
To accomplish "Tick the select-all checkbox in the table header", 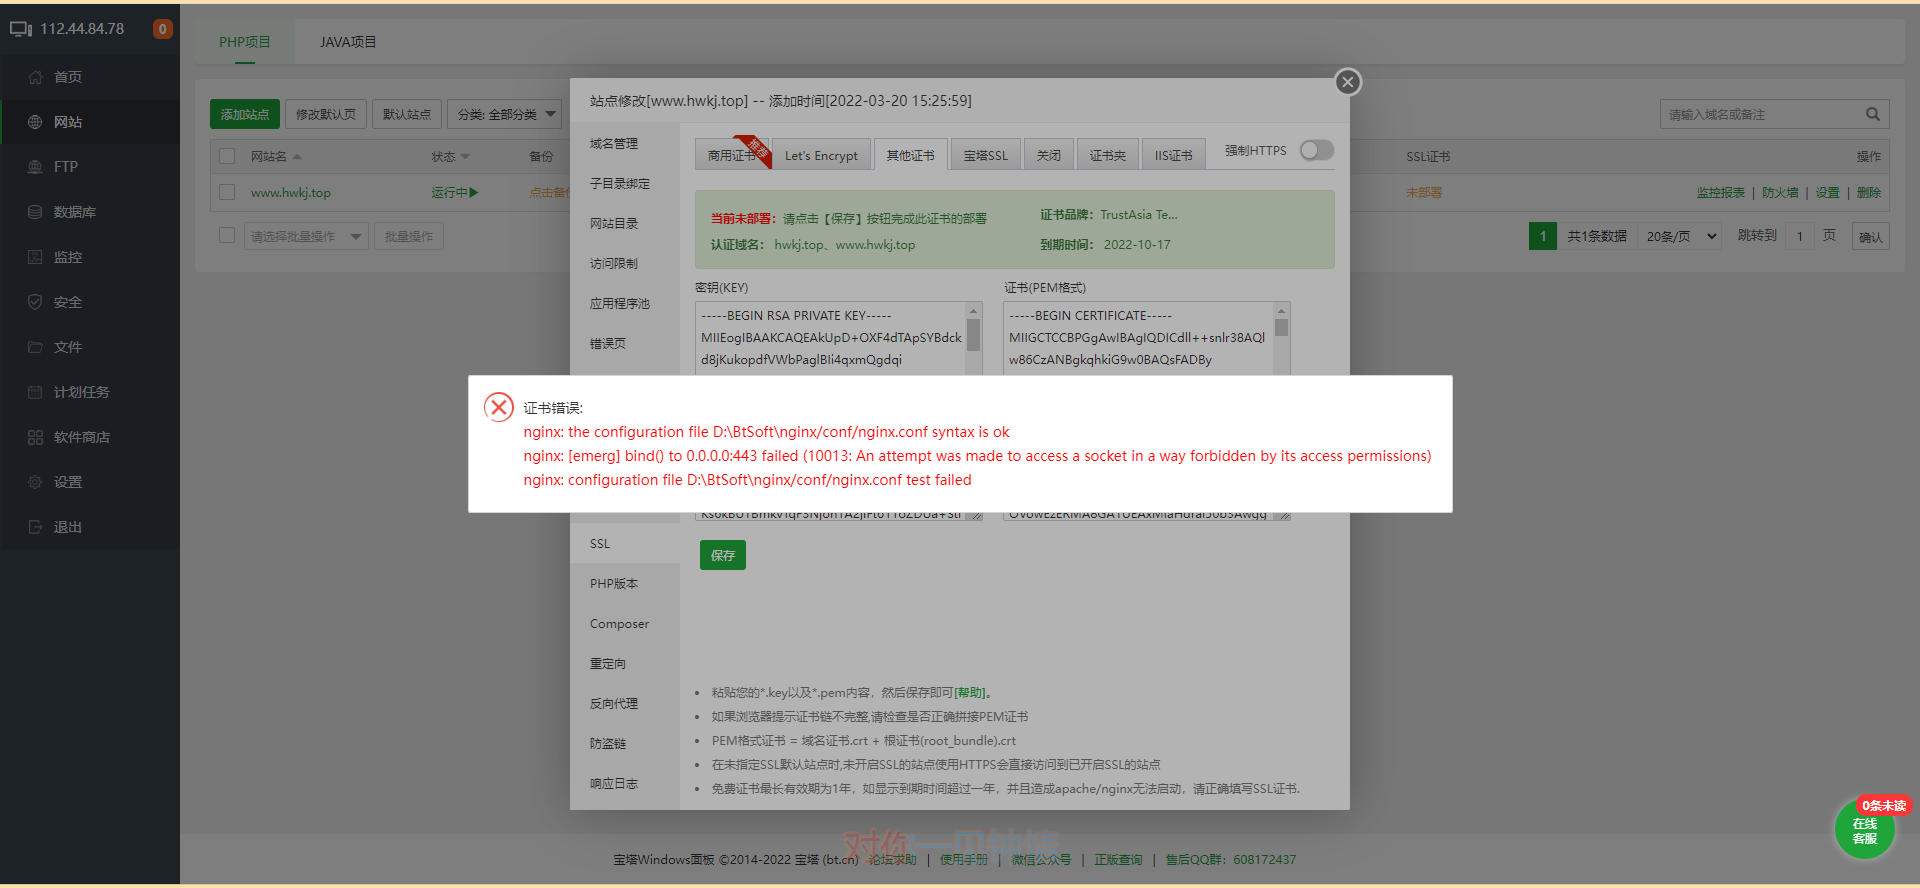I will [x=227, y=156].
